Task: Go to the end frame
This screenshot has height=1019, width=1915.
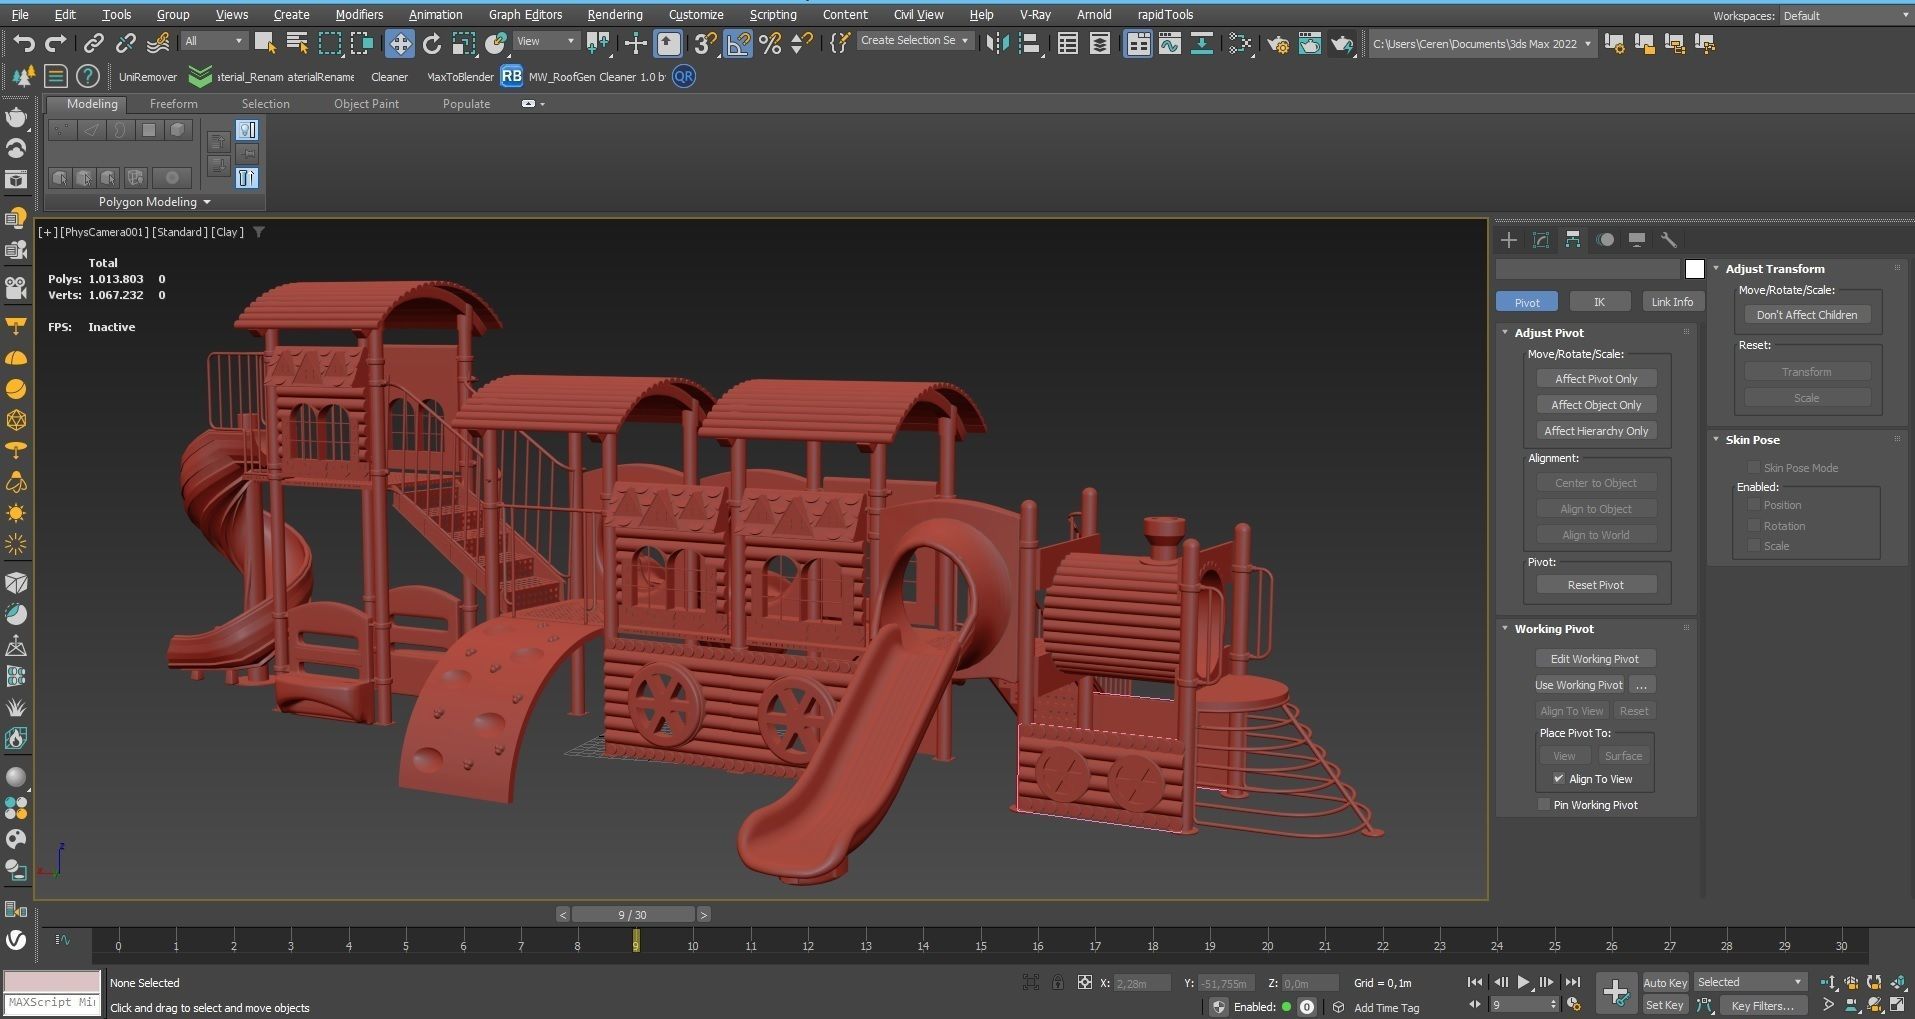Action: click(x=1572, y=983)
